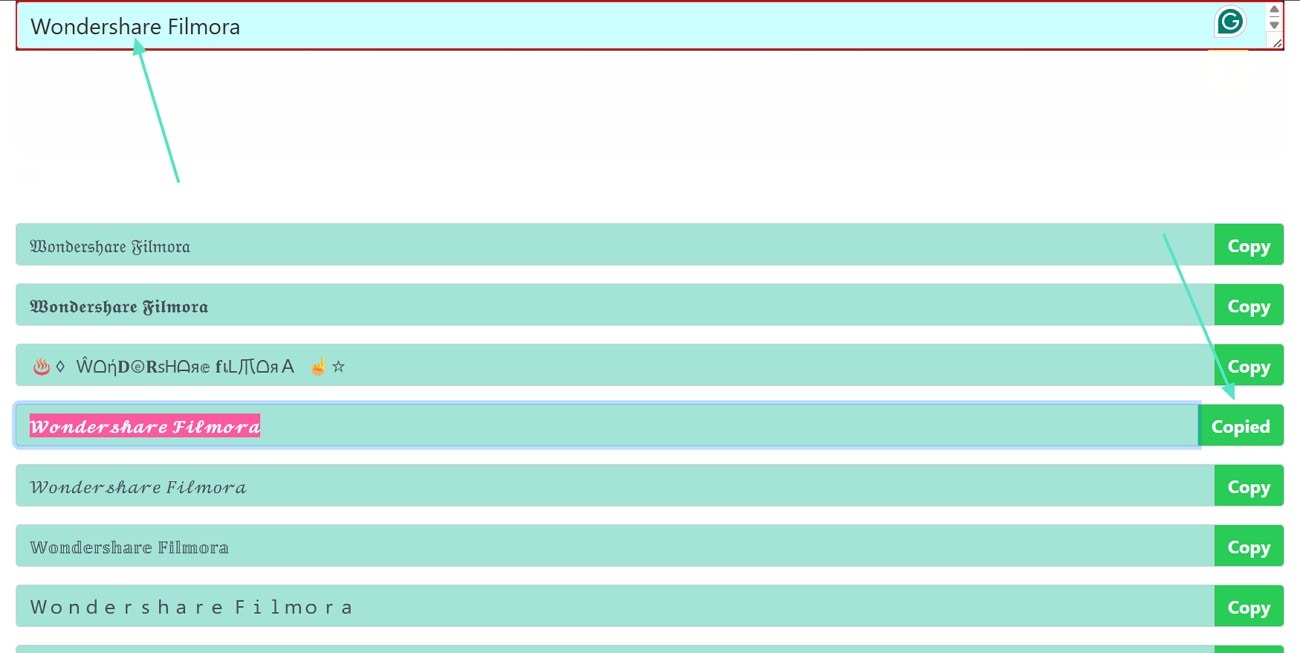The height and width of the screenshot is (653, 1300).
Task: Copy the wide spaced letters text
Action: tap(1249, 606)
